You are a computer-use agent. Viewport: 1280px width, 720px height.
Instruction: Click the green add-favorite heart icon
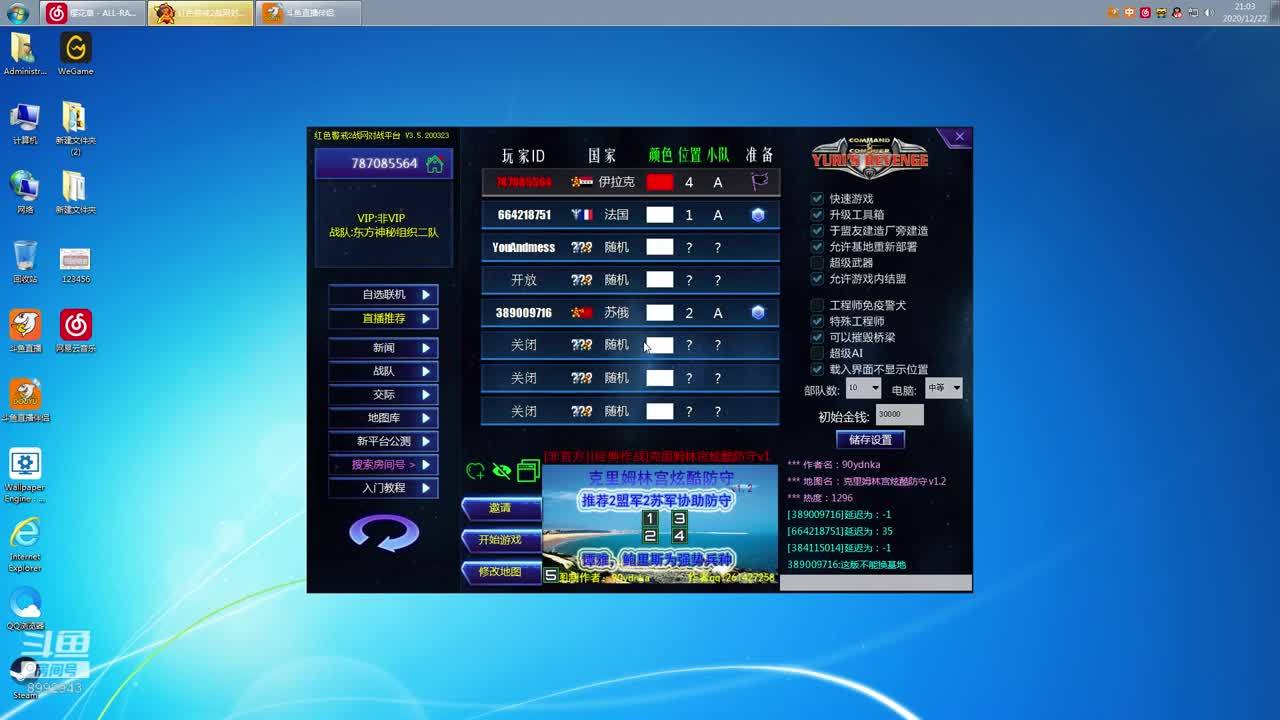click(475, 471)
